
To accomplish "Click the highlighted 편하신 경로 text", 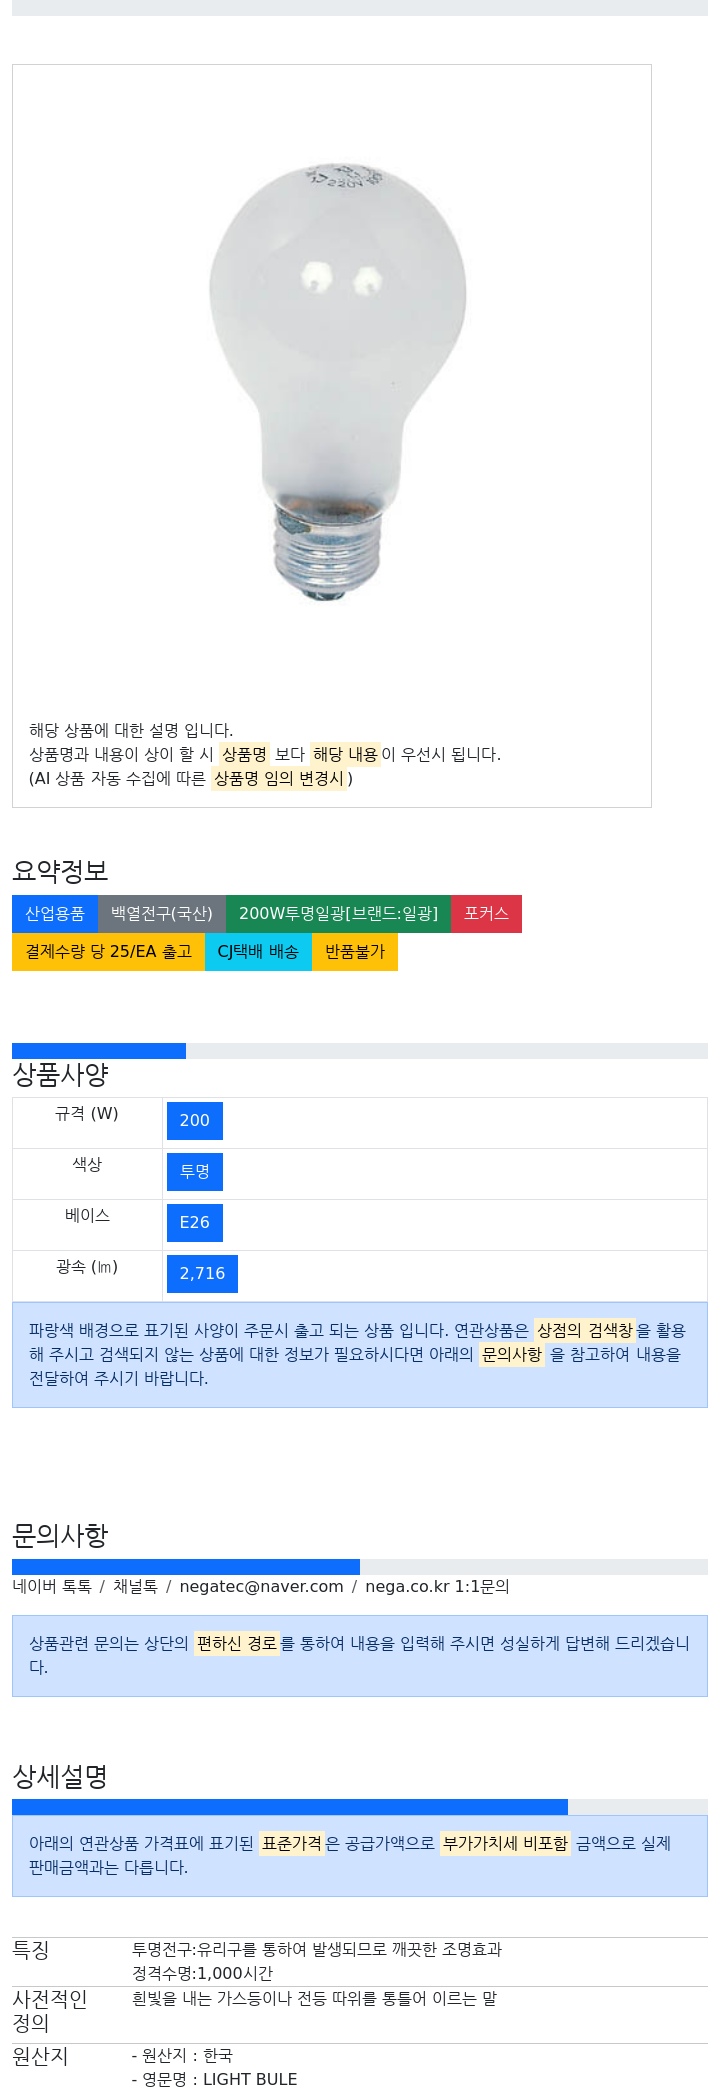I will point(237,1644).
